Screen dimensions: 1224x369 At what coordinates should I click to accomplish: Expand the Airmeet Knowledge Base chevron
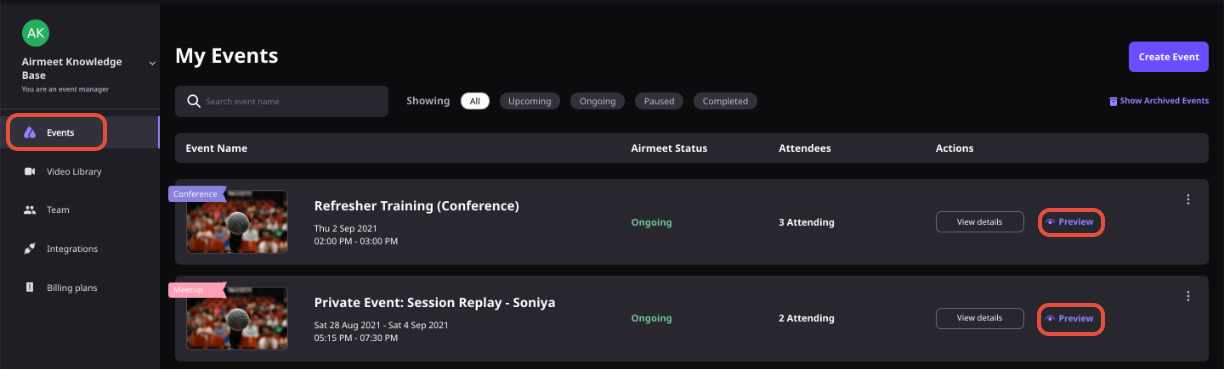pyautogui.click(x=152, y=63)
